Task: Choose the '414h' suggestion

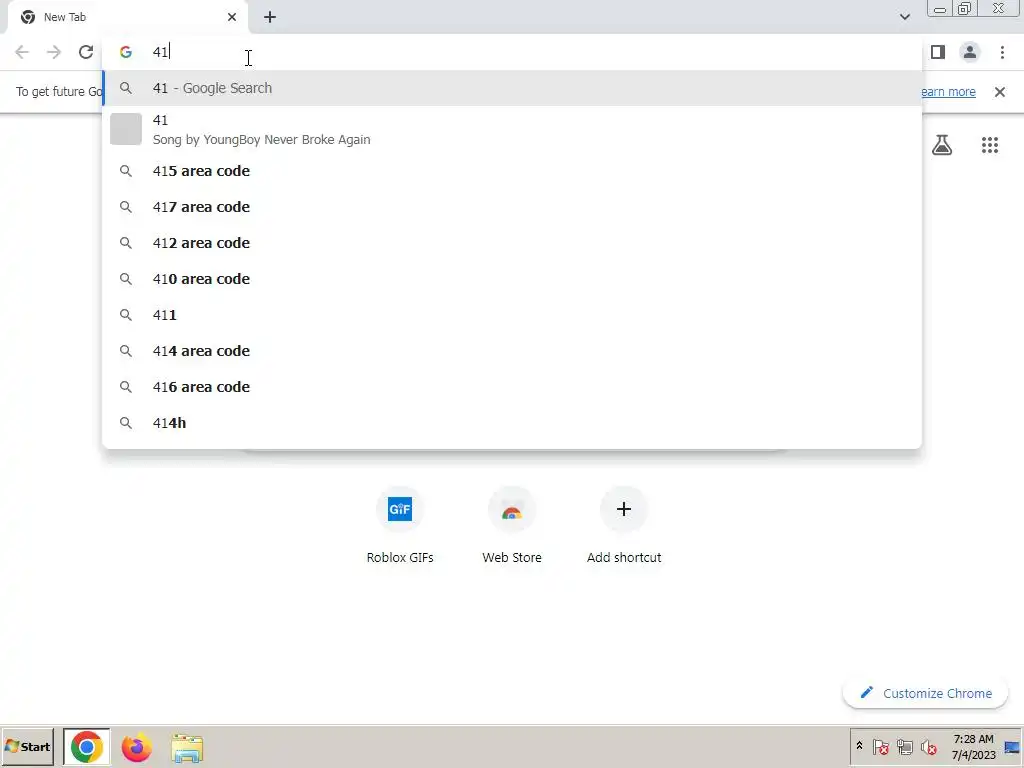Action: (512, 423)
